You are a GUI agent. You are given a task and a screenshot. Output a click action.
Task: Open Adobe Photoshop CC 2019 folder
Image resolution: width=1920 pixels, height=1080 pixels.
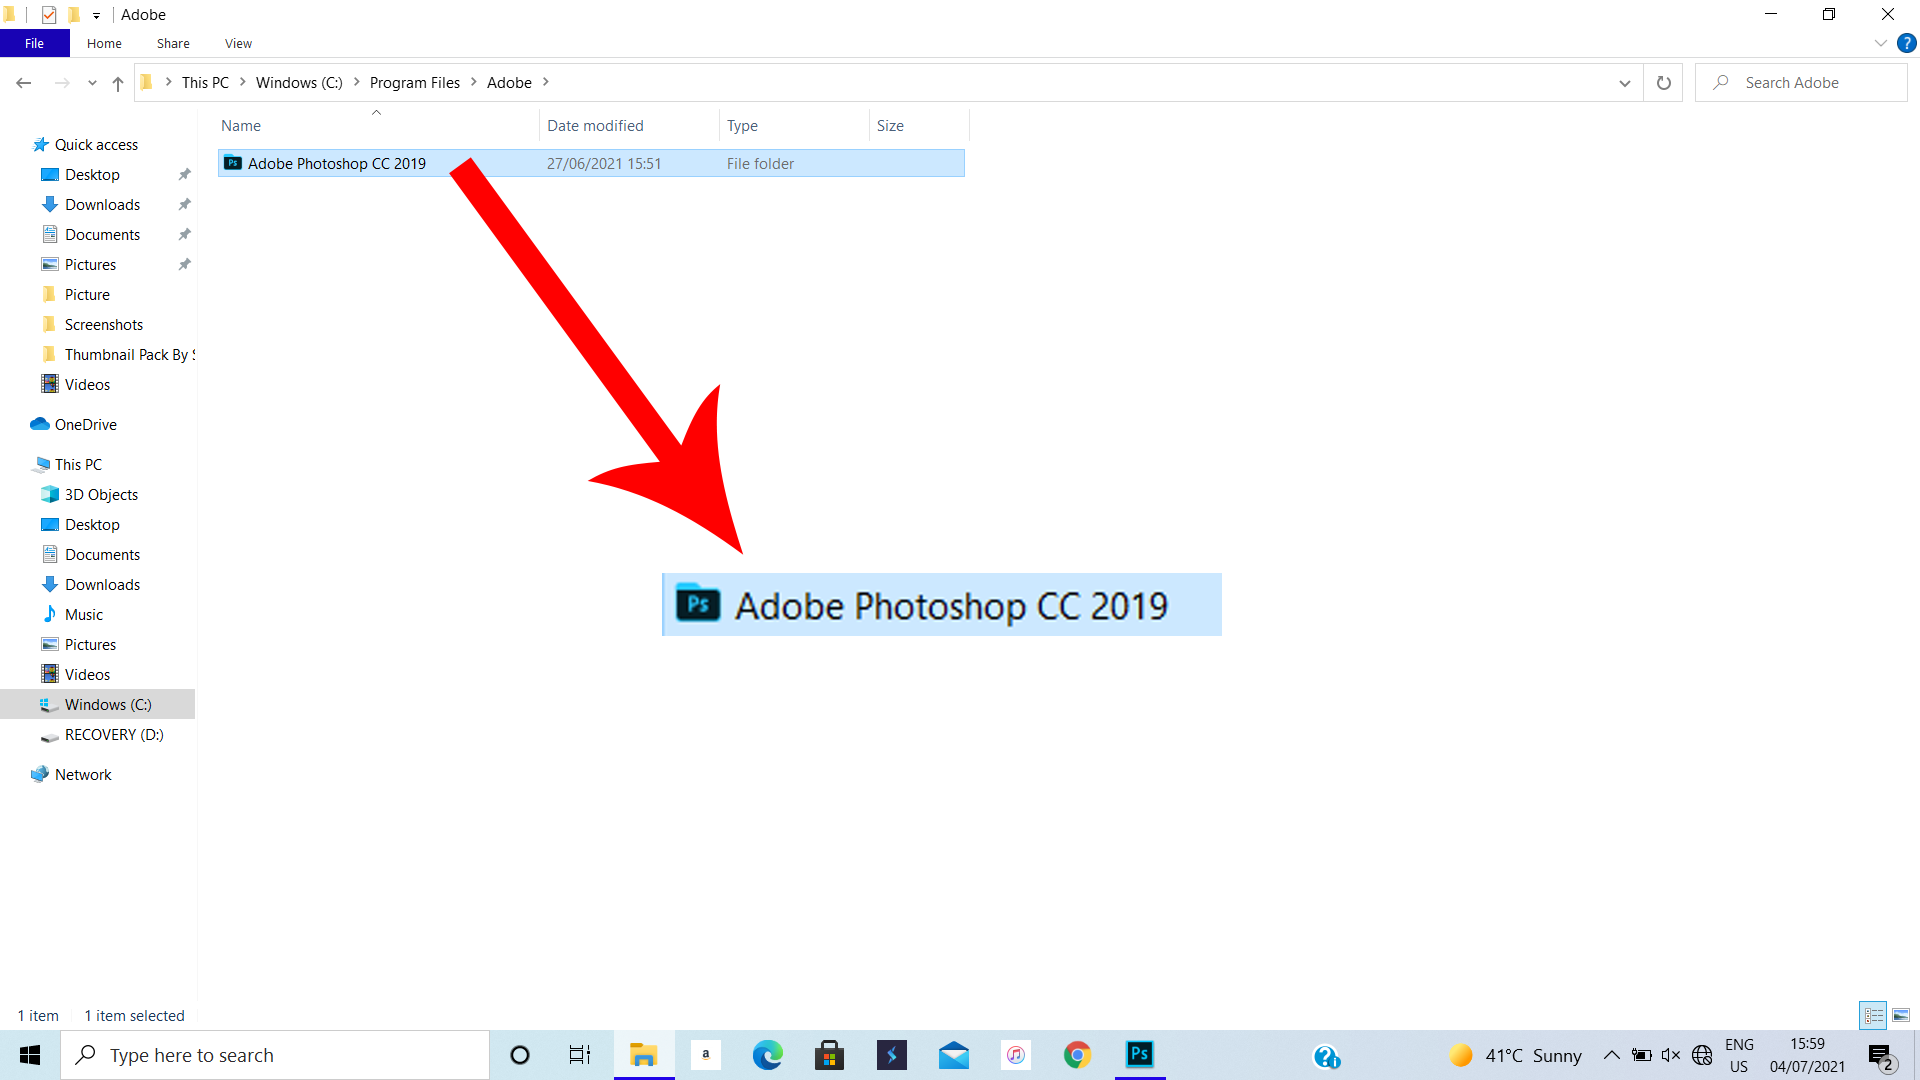(x=336, y=162)
